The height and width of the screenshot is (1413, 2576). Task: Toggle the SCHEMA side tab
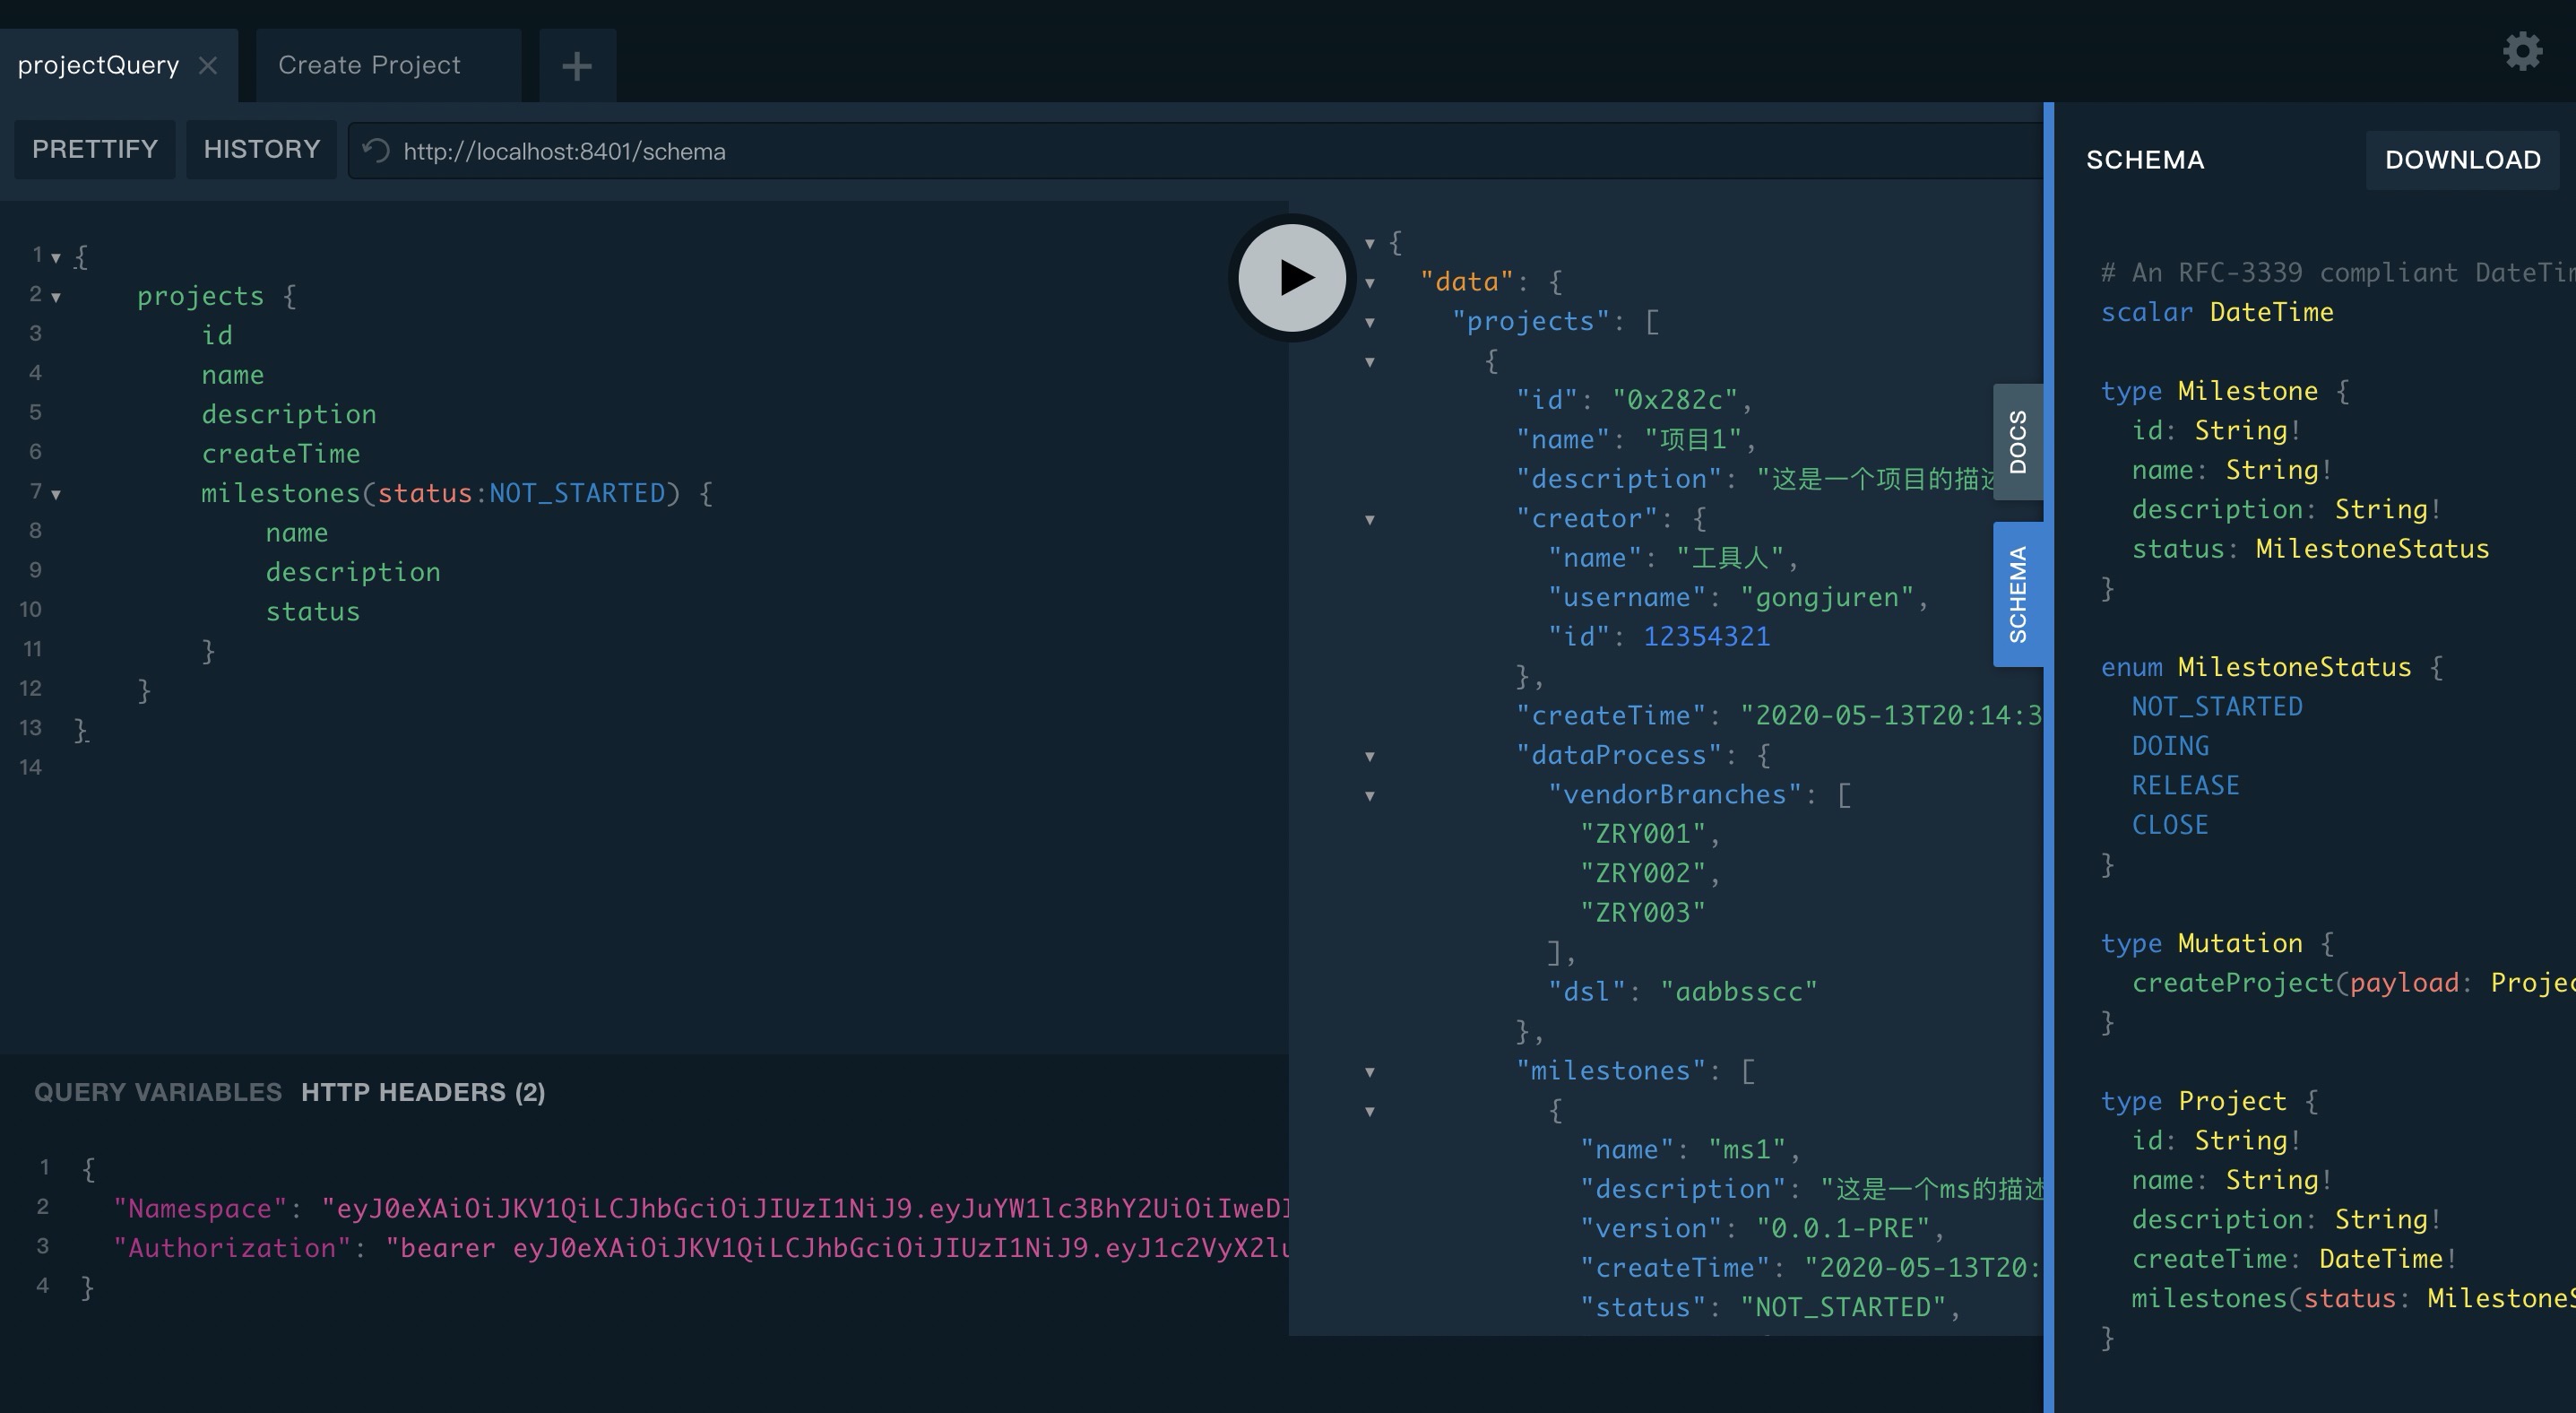click(2017, 594)
